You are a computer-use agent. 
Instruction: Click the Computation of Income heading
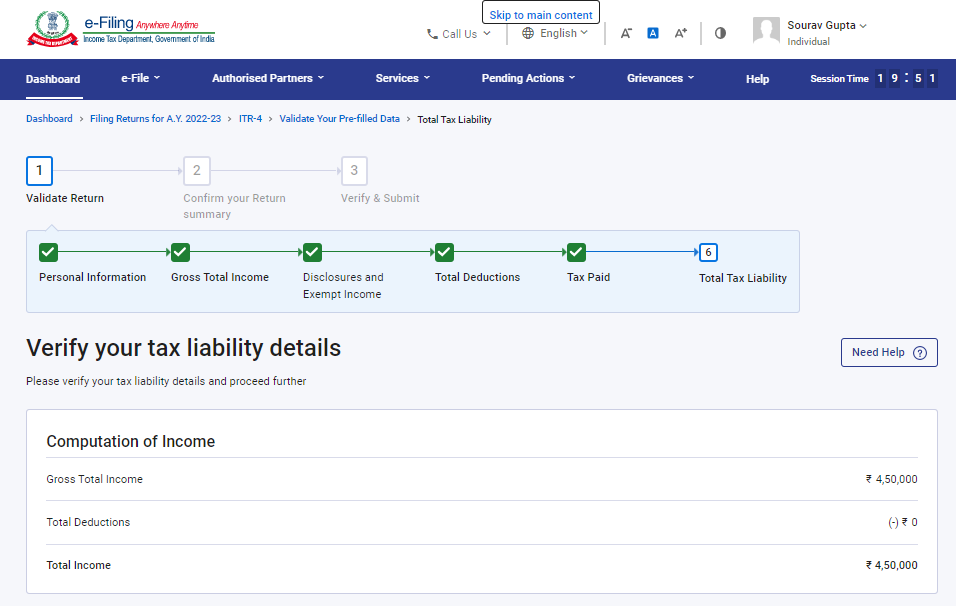click(130, 441)
